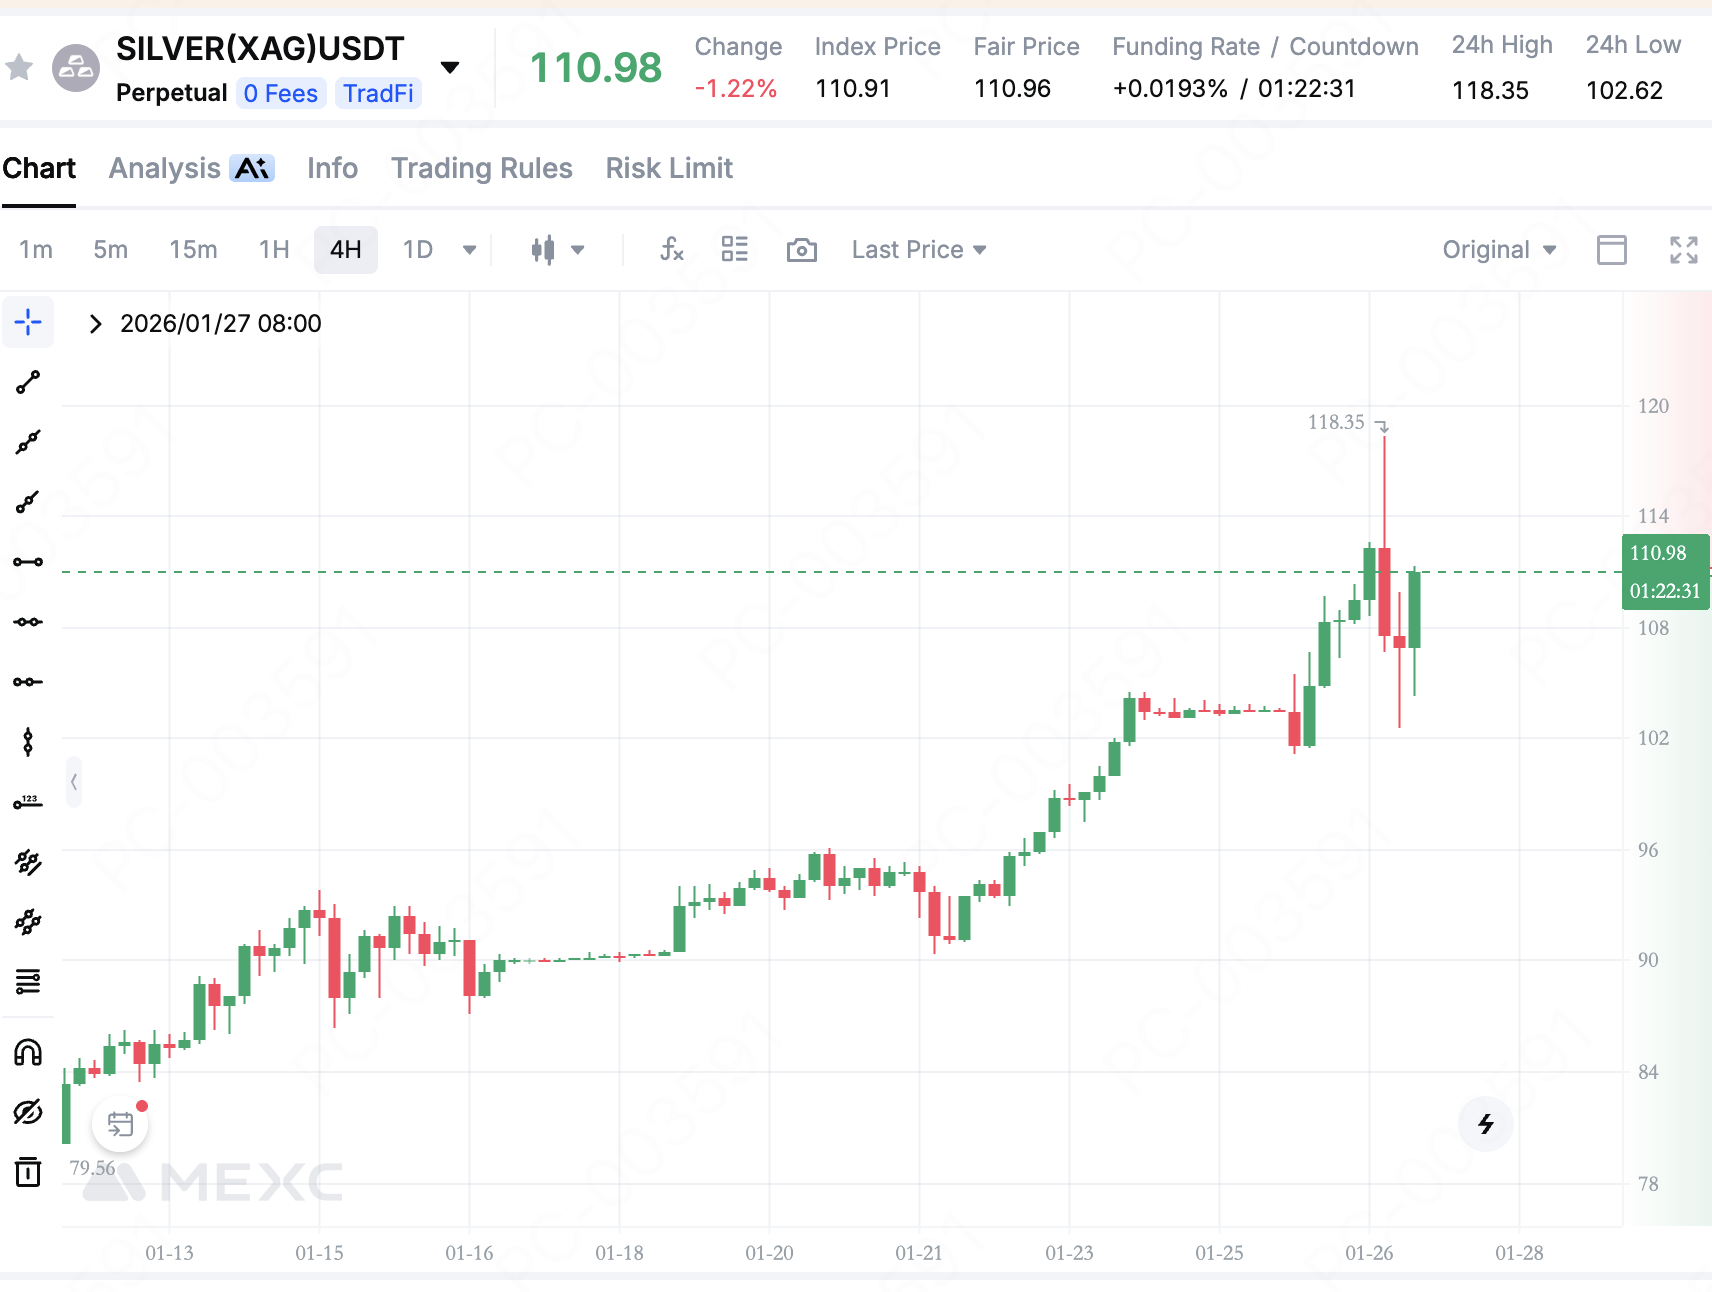Toggle the magnet snap mode
The image size is (1712, 1292).
click(x=28, y=1052)
